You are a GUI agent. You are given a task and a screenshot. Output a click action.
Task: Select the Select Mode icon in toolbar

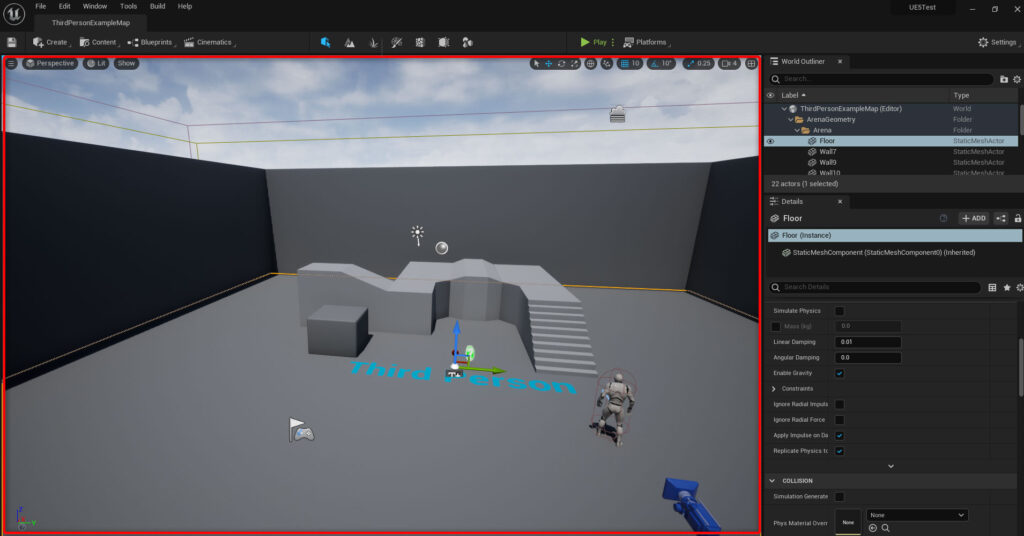[x=325, y=42]
